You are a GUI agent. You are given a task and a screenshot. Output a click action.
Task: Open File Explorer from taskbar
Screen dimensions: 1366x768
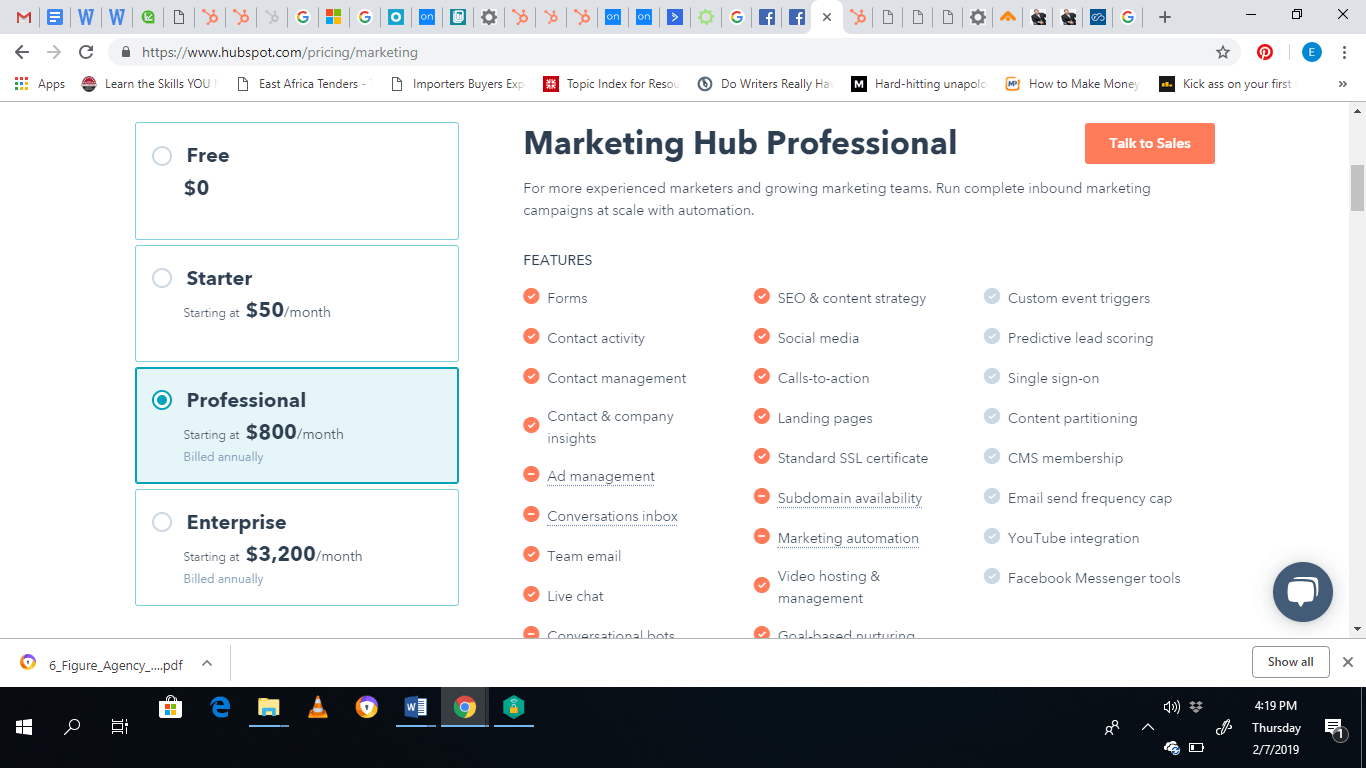click(269, 708)
